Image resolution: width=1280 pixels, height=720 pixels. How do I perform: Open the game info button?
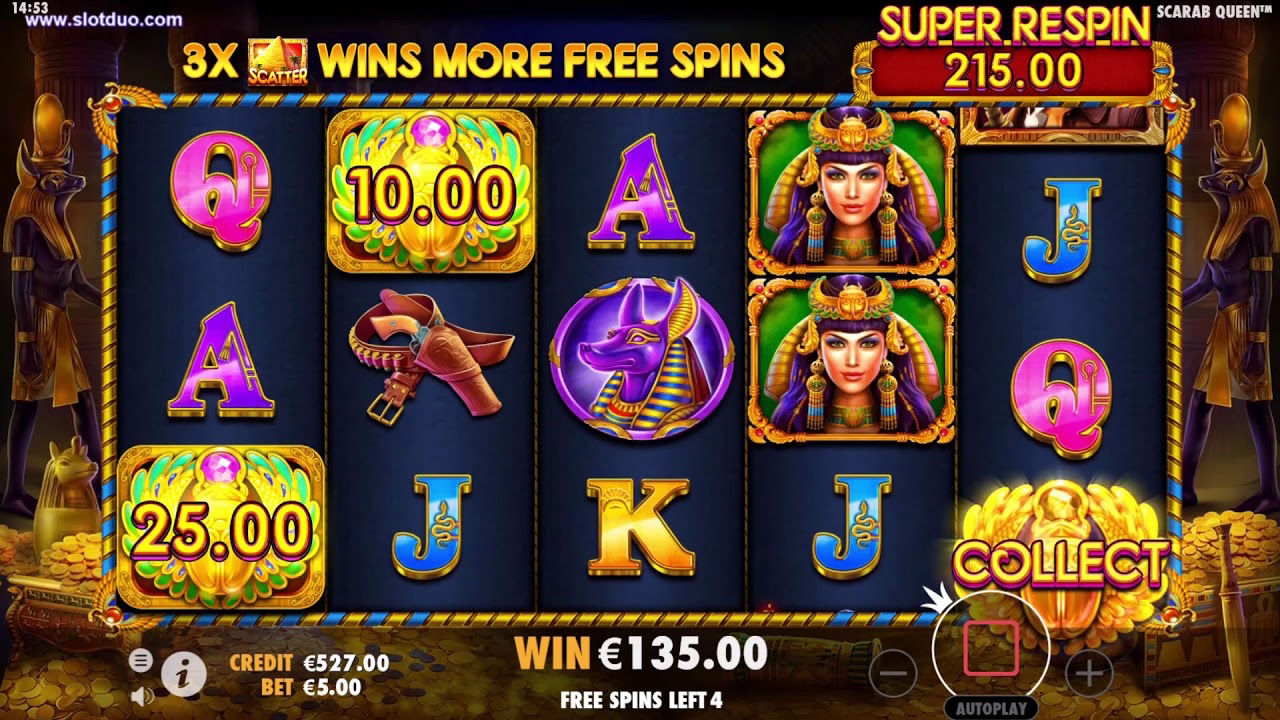click(x=183, y=675)
